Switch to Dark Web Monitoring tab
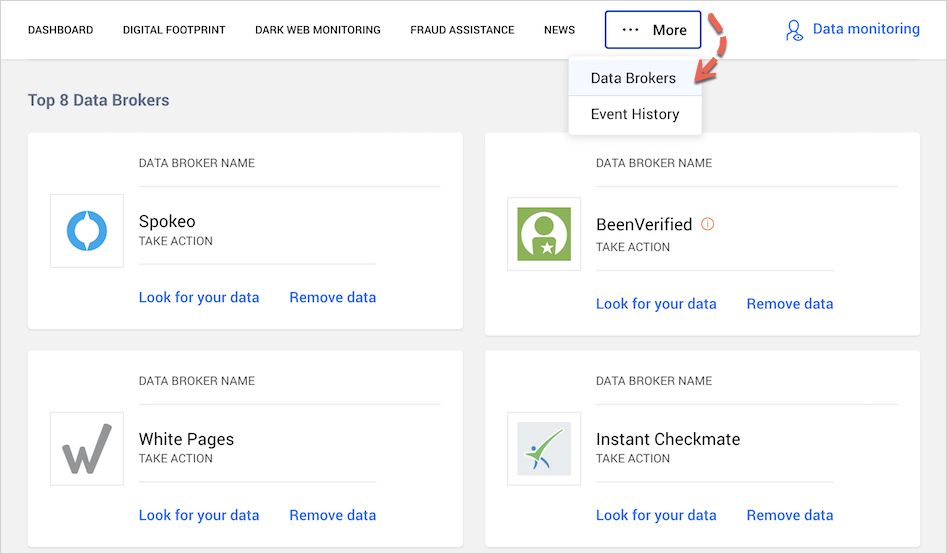This screenshot has height=554, width=947. click(x=318, y=30)
